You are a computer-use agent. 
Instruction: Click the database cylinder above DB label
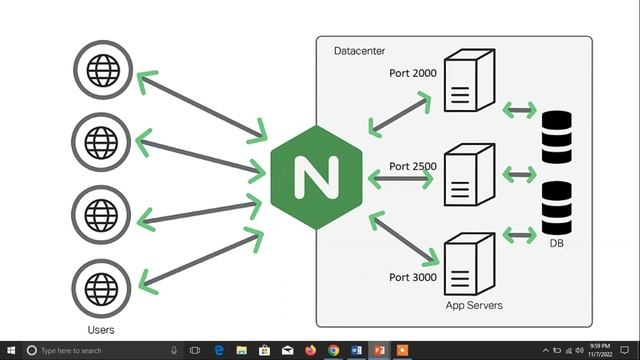557,208
